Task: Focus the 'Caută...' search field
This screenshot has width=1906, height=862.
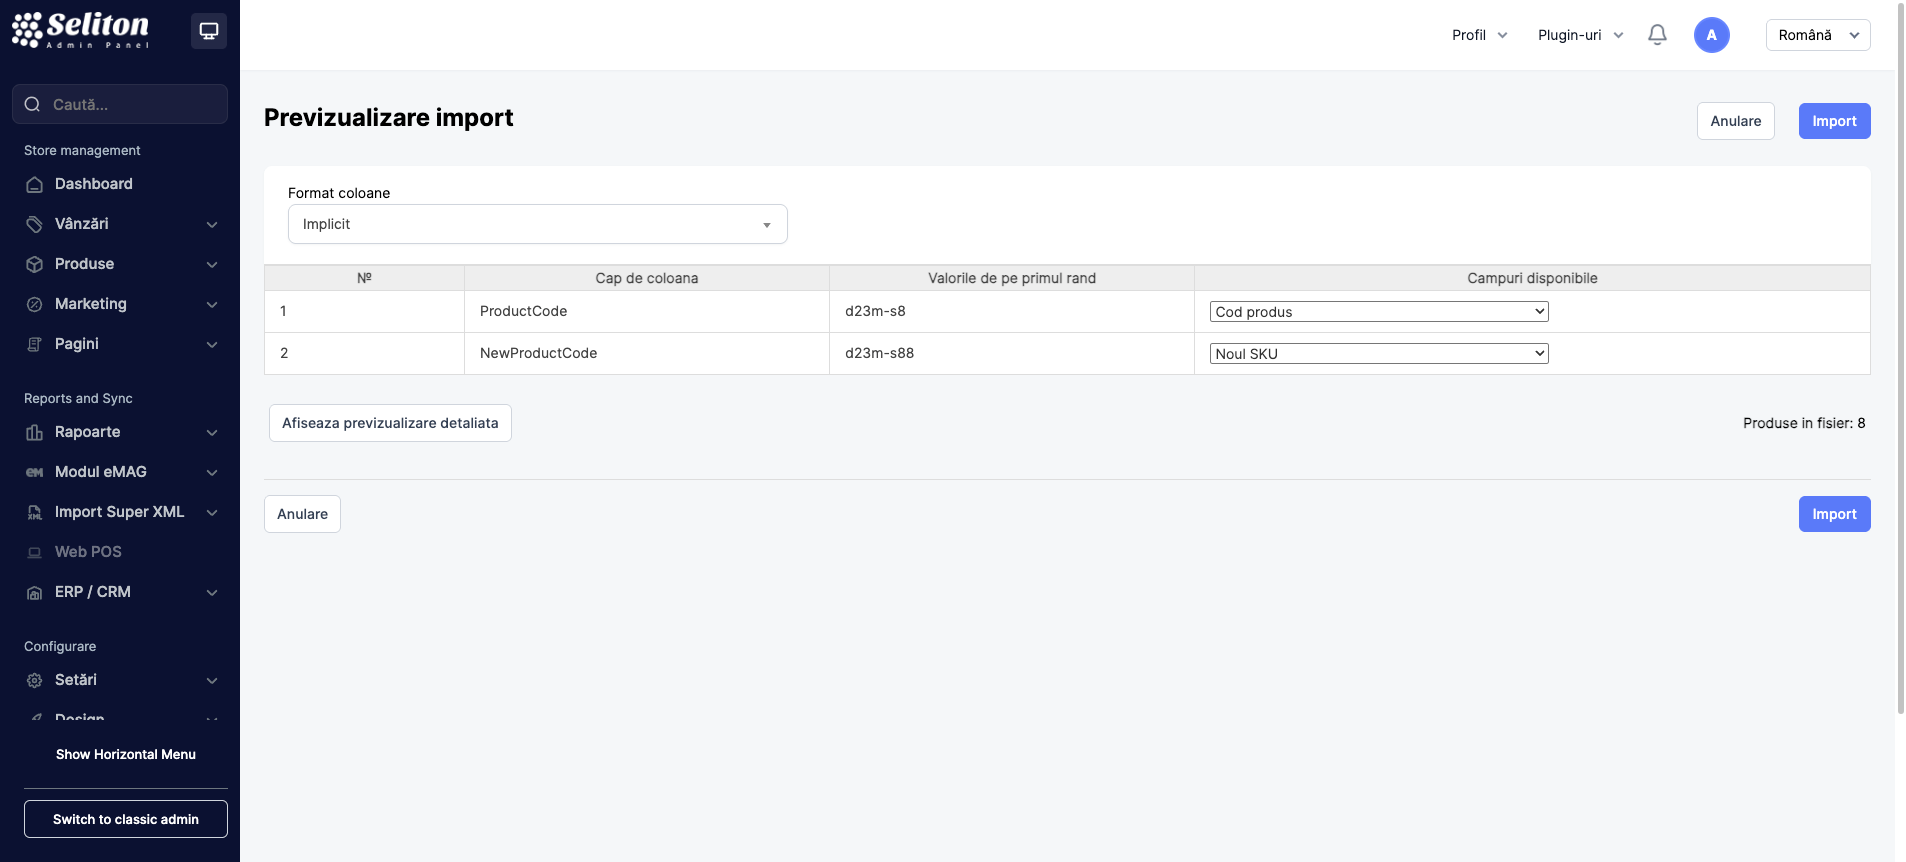Action: coord(130,104)
